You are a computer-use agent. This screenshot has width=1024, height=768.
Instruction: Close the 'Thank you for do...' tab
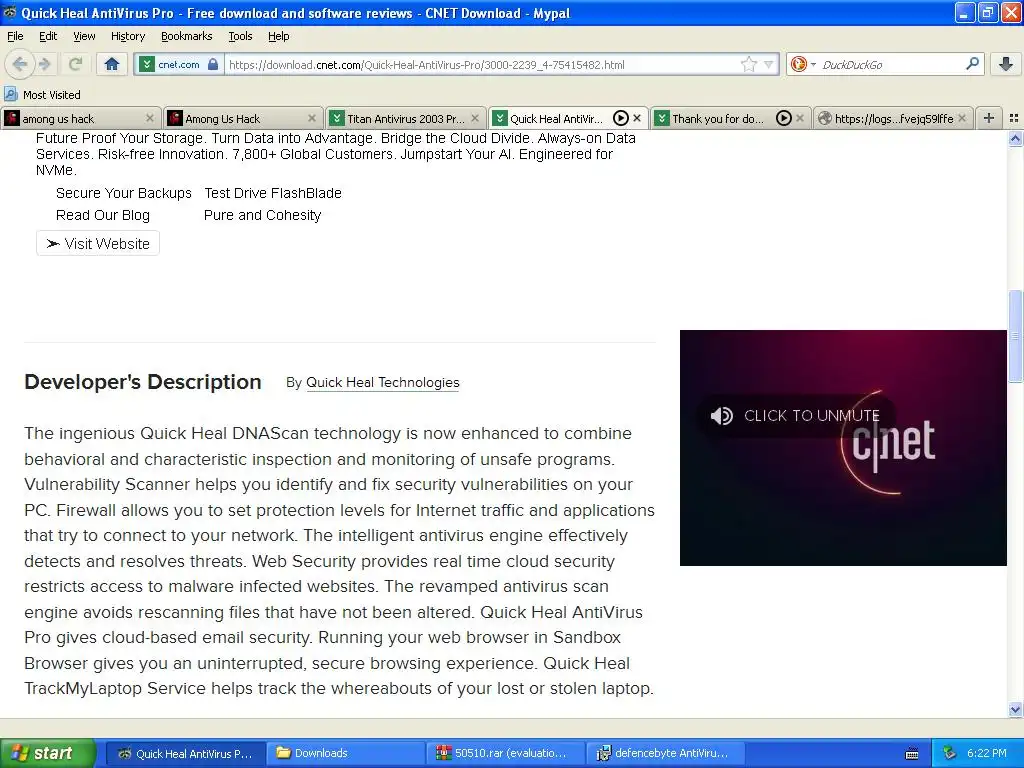pos(799,118)
